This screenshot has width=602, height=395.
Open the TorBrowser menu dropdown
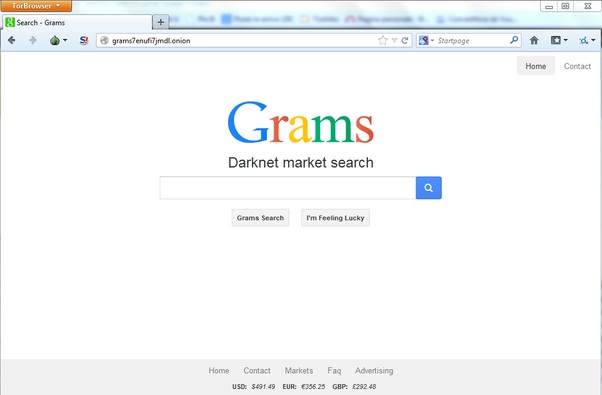pyautogui.click(x=36, y=6)
